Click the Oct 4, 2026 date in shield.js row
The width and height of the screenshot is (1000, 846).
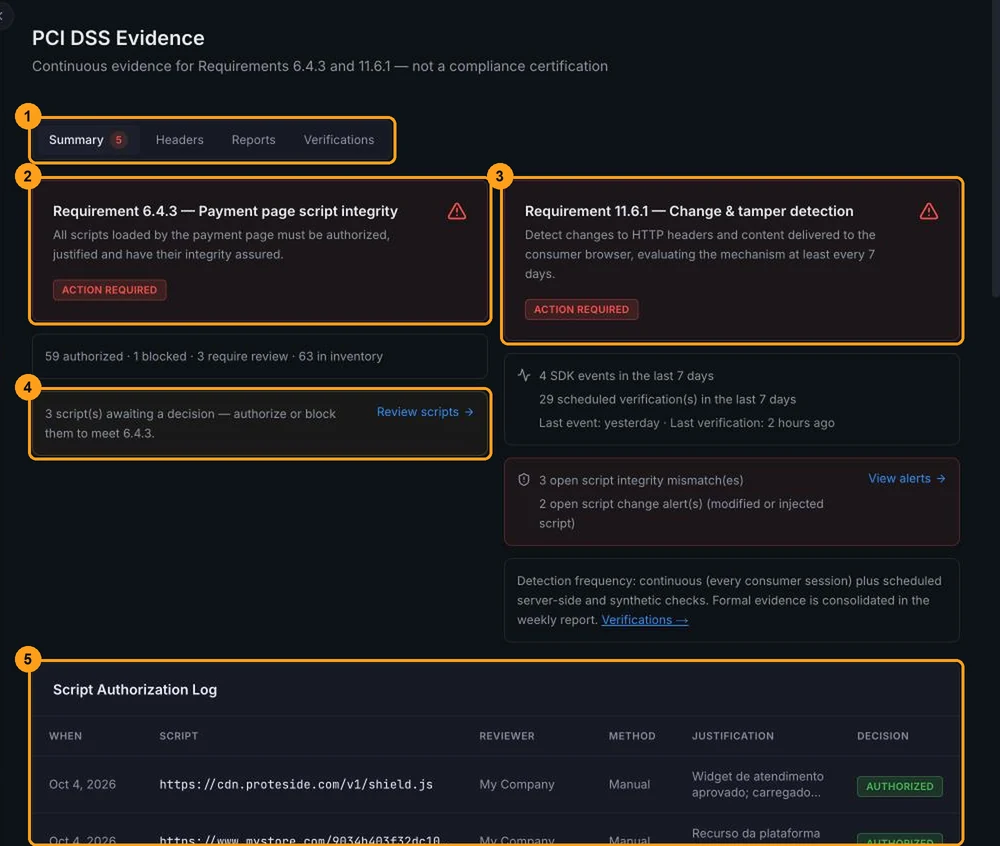click(82, 784)
